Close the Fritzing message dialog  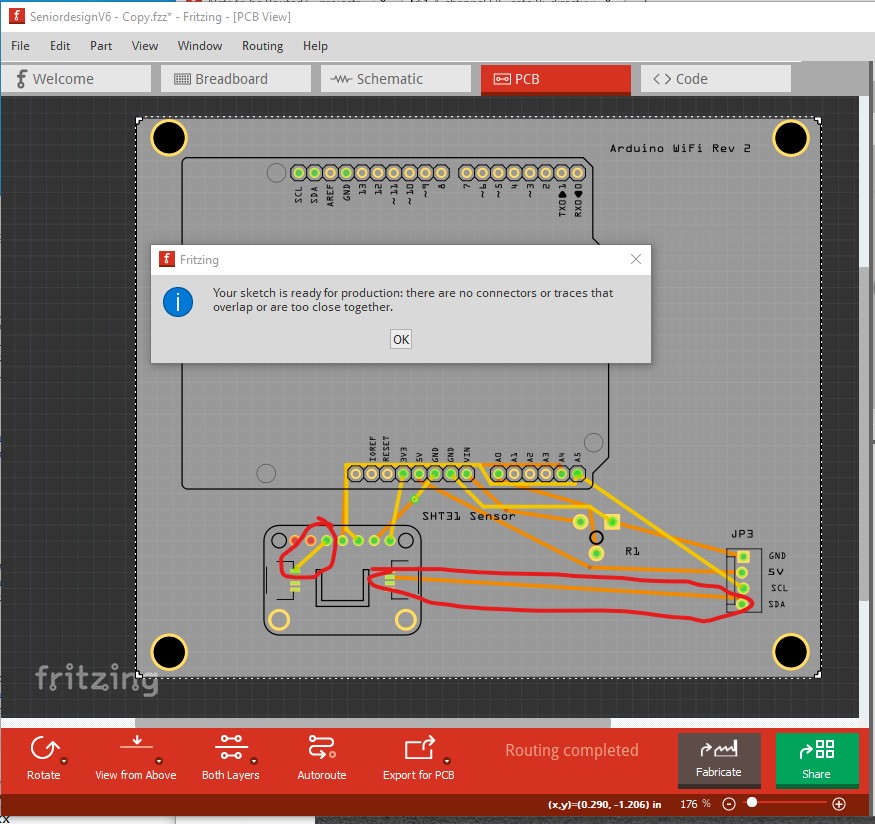coord(636,259)
